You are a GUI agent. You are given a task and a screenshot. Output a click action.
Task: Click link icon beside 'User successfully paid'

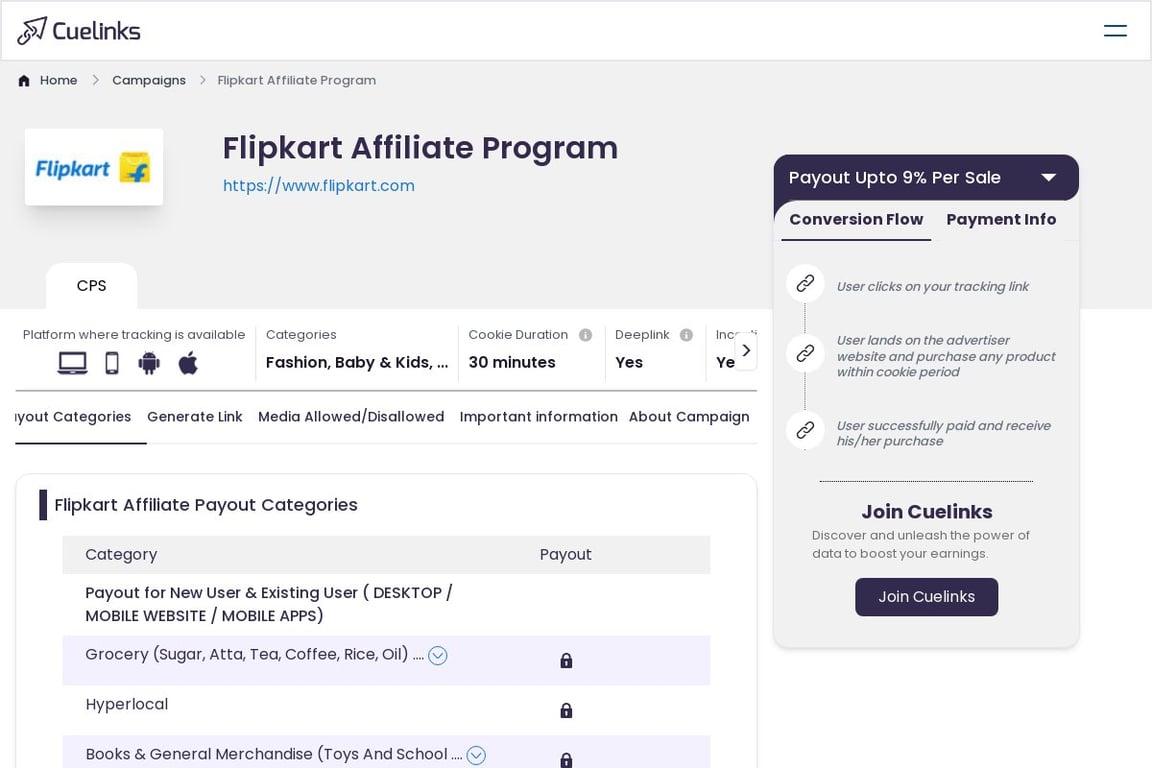805,430
